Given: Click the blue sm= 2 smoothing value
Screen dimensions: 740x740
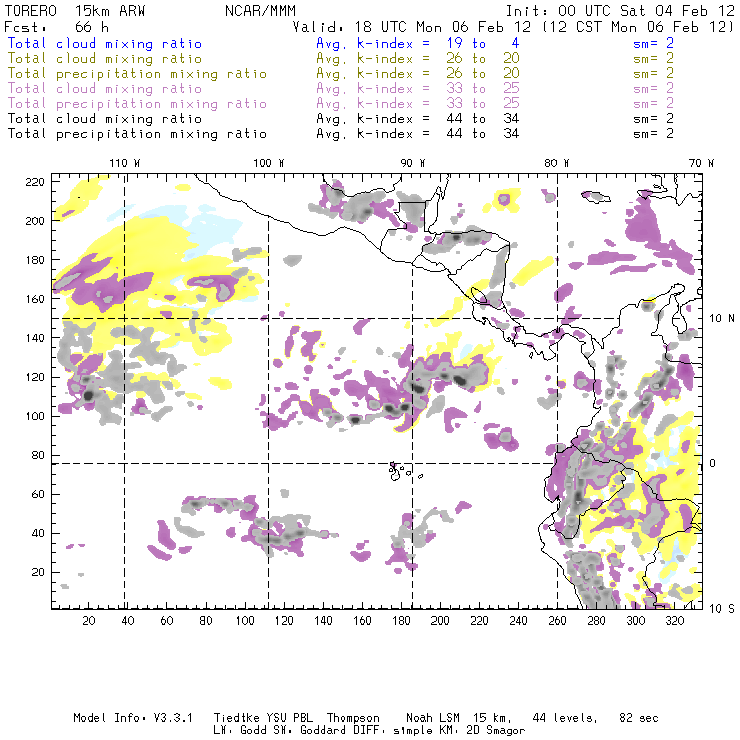Looking at the screenshot, I should pyautogui.click(x=654, y=43).
